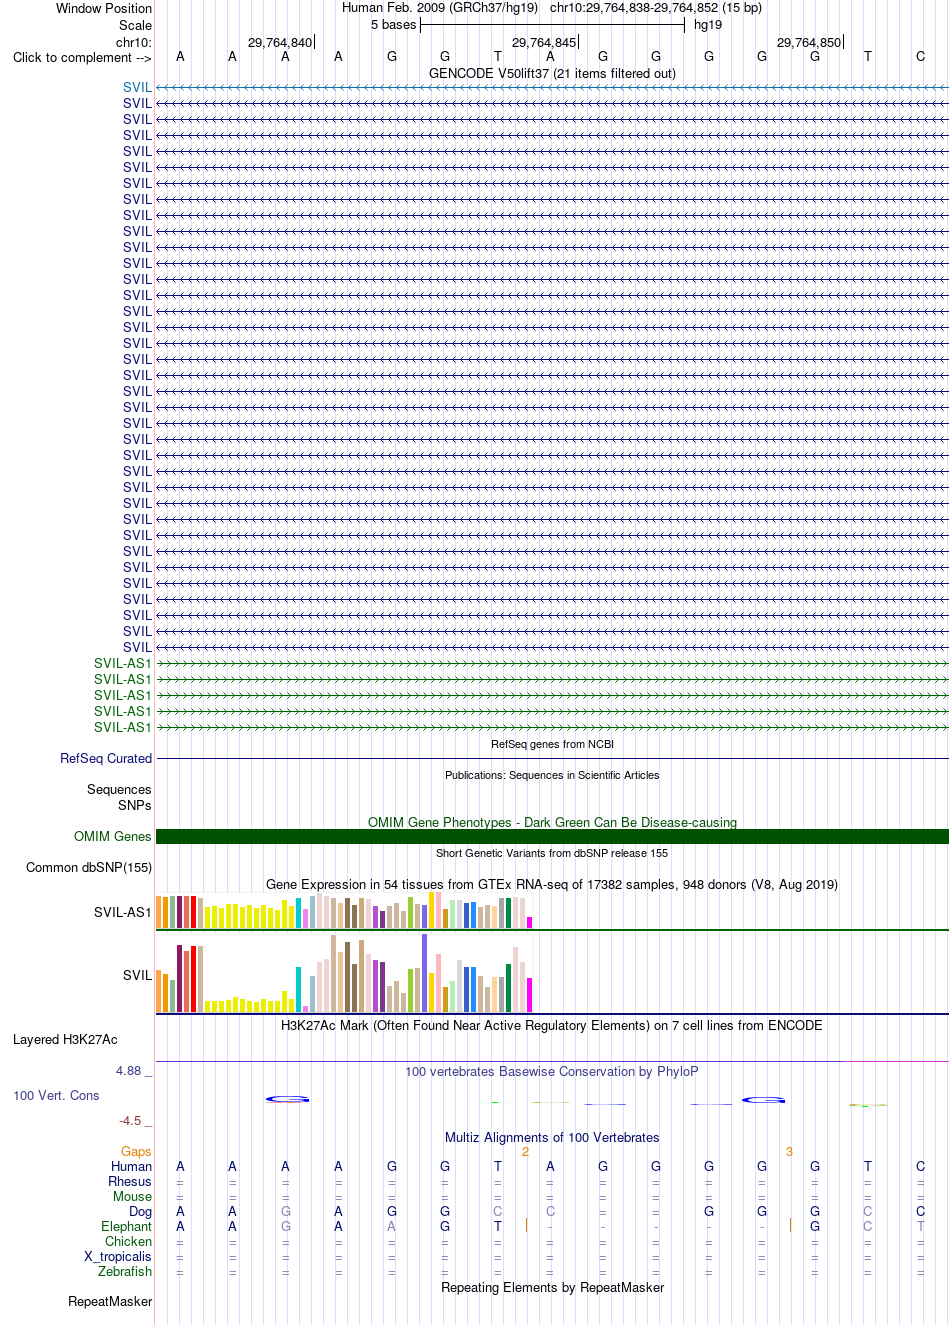
Task: Click the RepeatMasker track label
Action: (x=110, y=1301)
